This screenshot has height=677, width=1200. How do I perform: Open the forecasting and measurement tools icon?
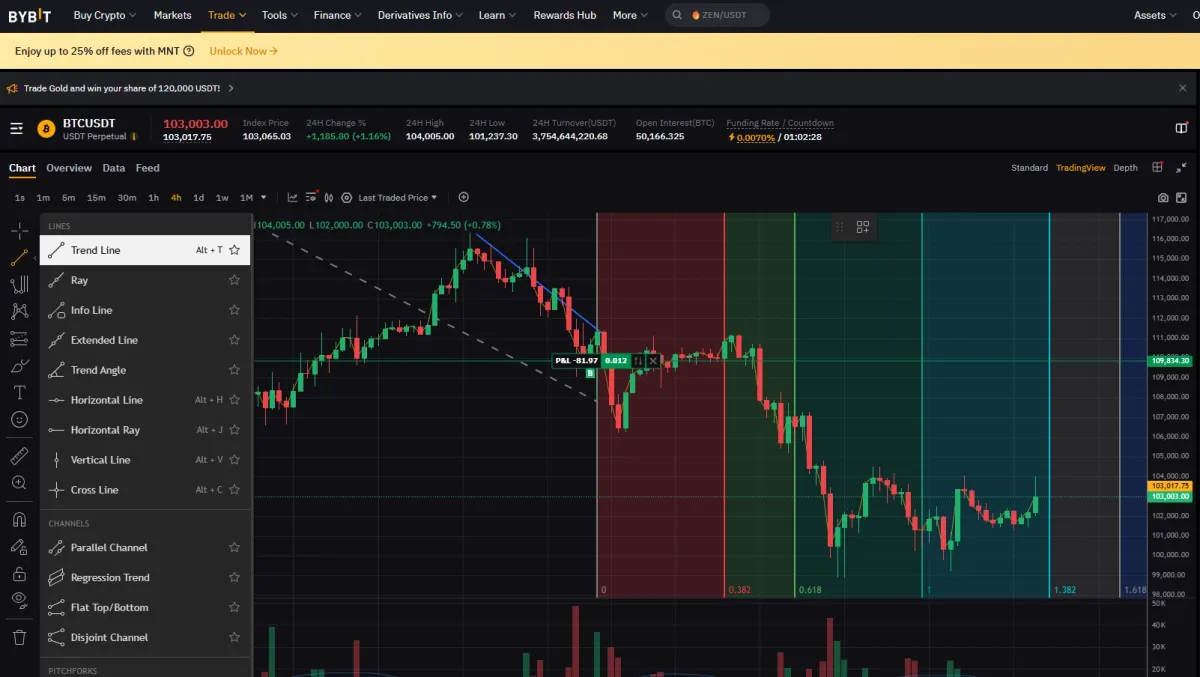[19, 338]
